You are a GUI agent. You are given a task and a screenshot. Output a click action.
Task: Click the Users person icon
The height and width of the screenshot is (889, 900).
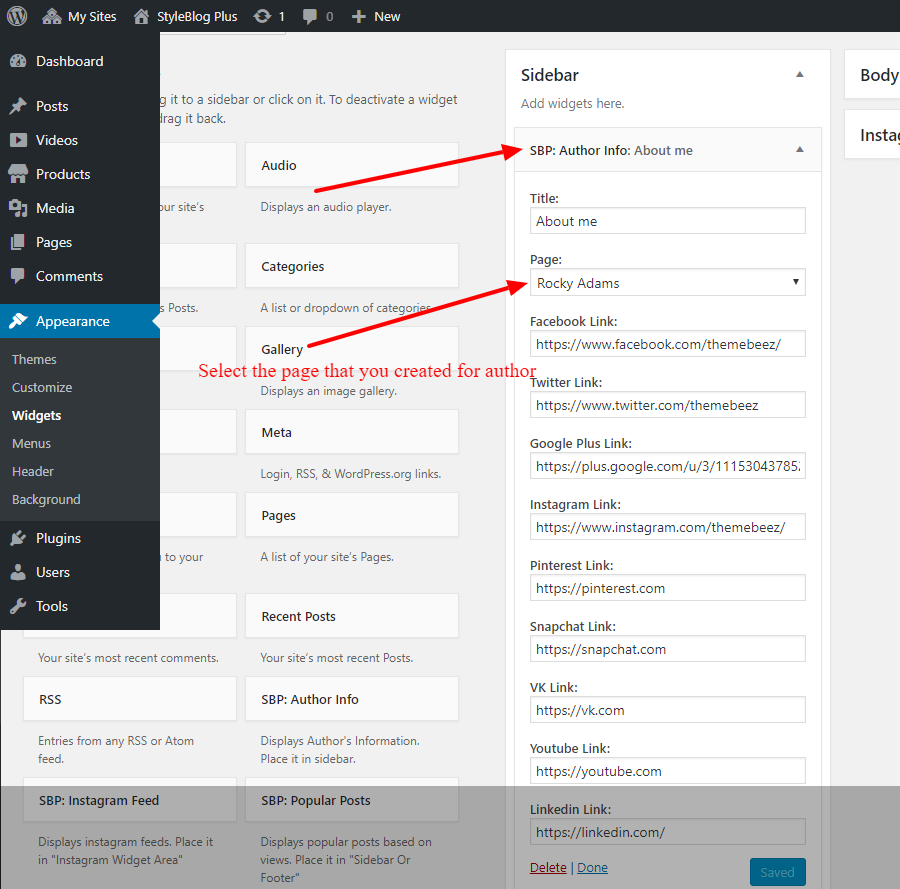[x=18, y=572]
